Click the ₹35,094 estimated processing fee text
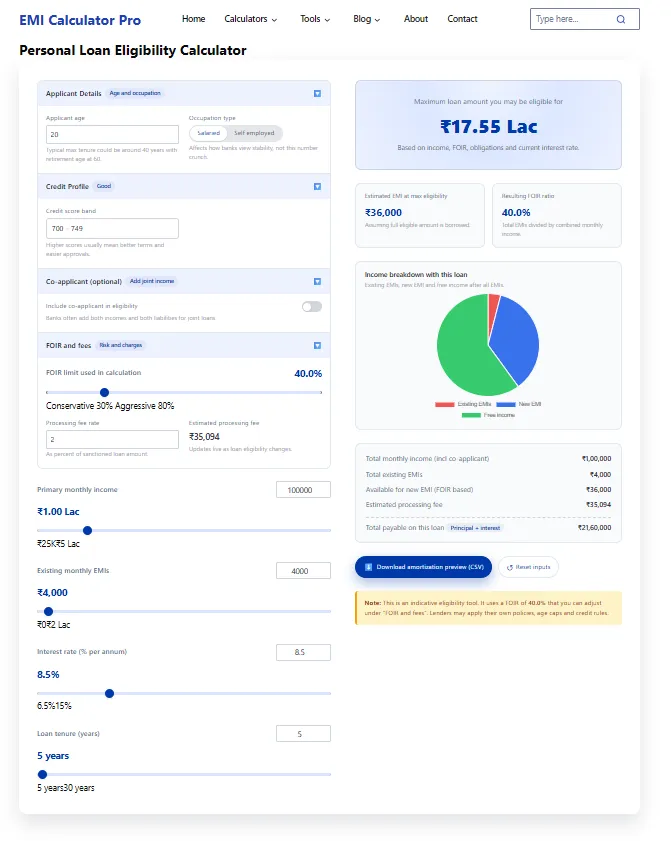The width and height of the screenshot is (671, 841). [x=204, y=437]
